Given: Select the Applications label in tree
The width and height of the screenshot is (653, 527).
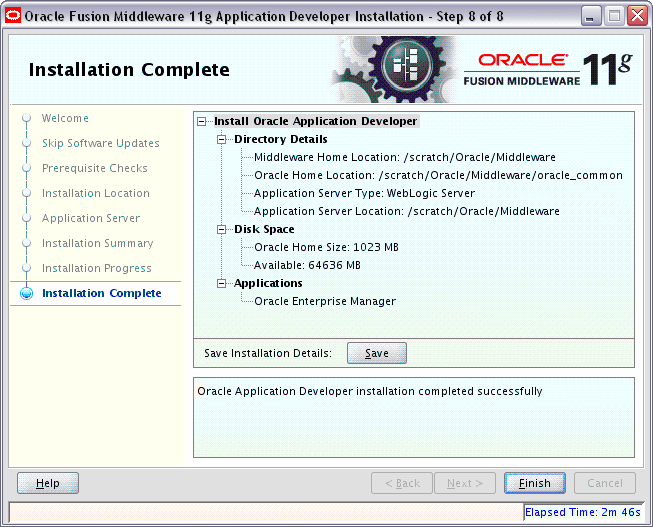Looking at the screenshot, I should point(268,283).
